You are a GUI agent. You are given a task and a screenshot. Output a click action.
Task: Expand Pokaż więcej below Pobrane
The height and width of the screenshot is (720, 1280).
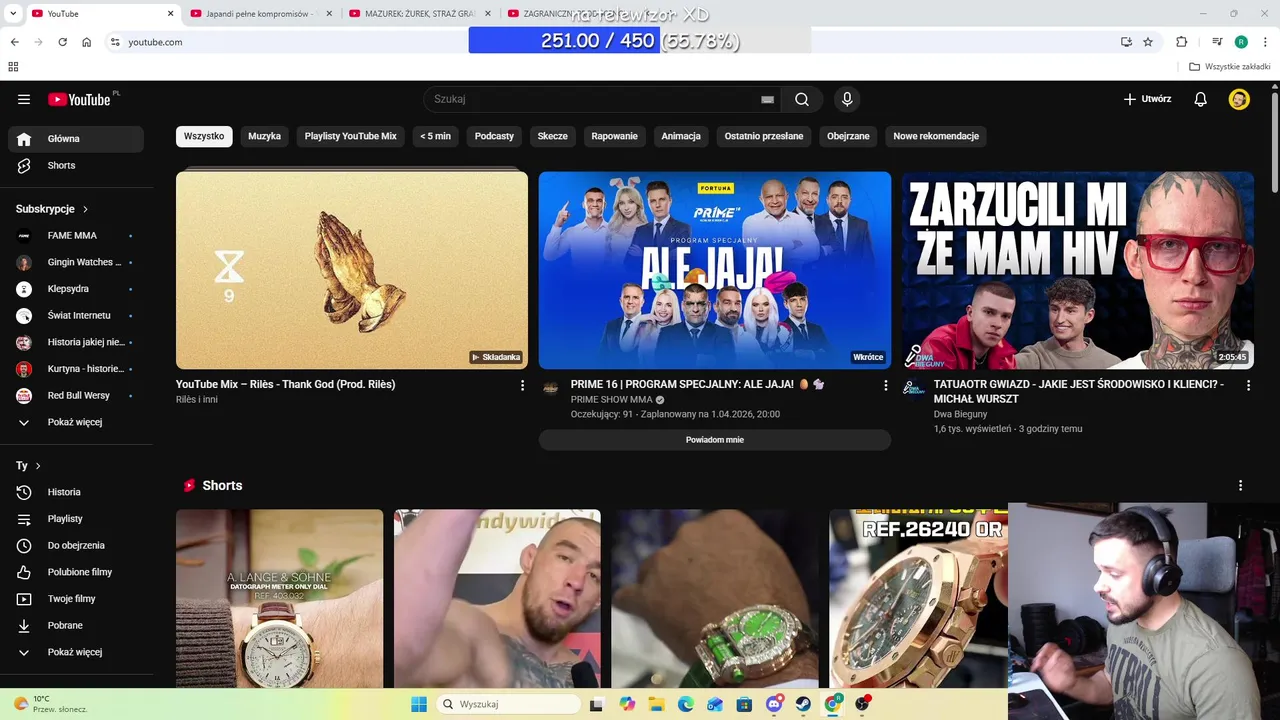point(76,652)
